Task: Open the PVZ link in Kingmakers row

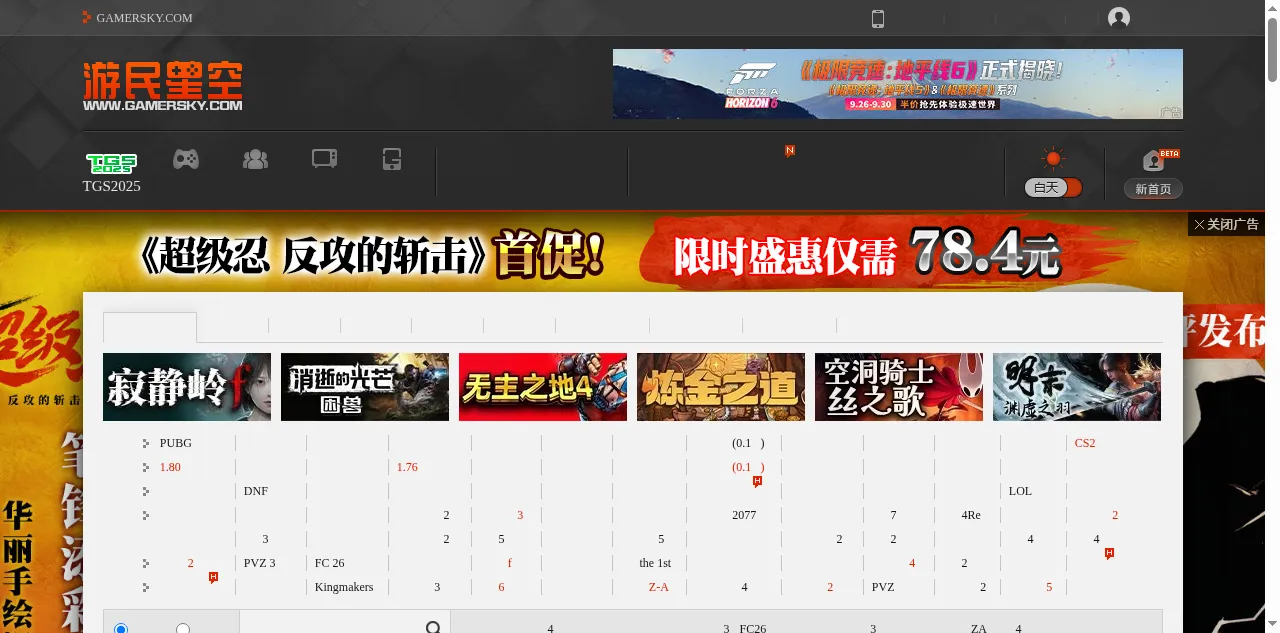Action: tap(883, 587)
